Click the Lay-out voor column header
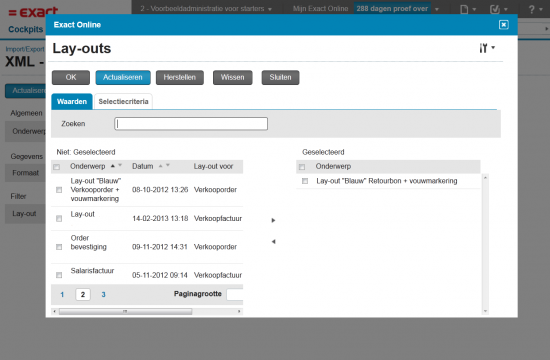The width and height of the screenshot is (550, 360). coord(213,166)
